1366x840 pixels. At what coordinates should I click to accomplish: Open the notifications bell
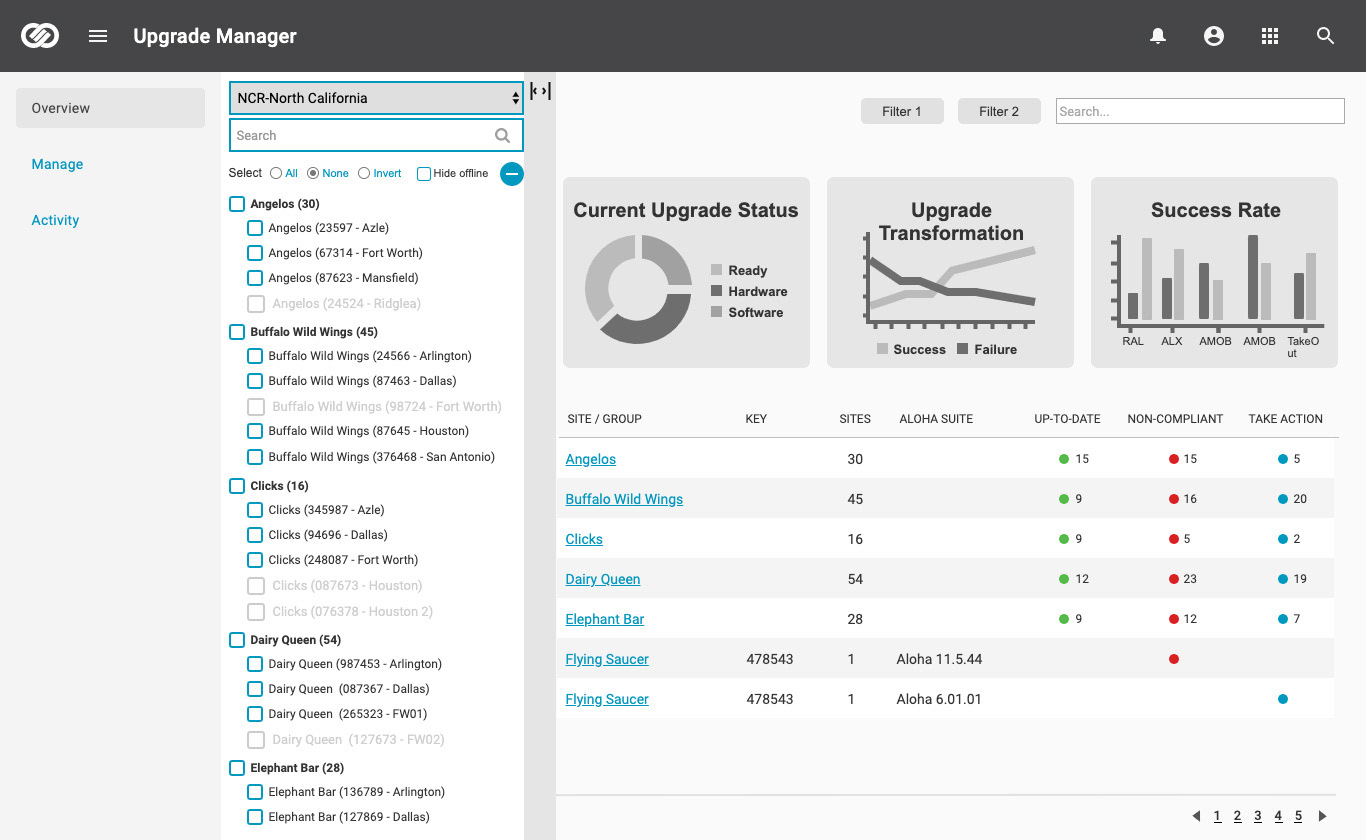pos(1158,36)
